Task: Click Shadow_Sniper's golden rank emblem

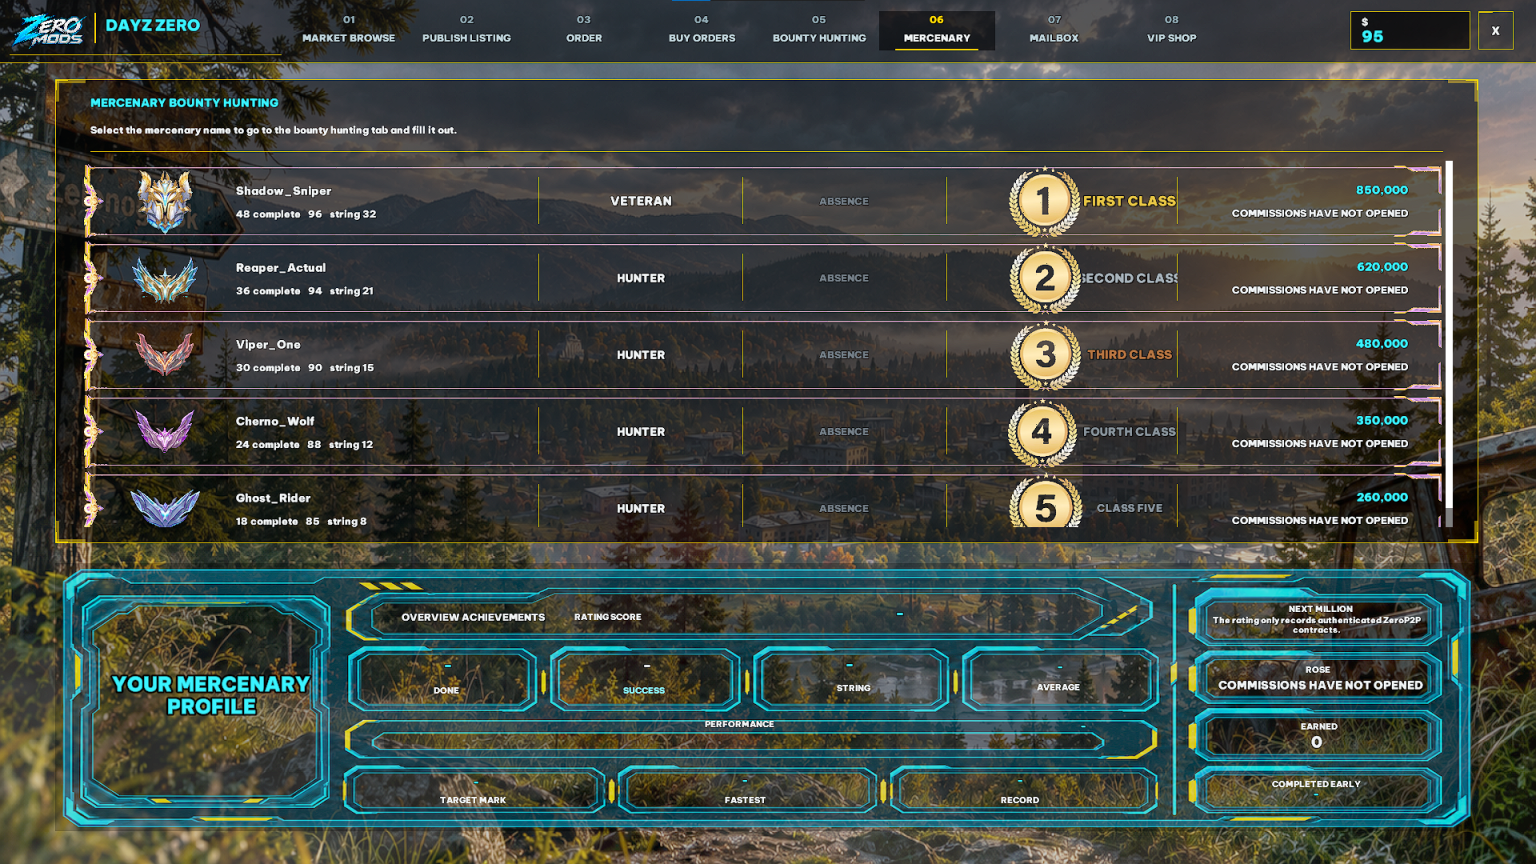Action: (x=164, y=201)
